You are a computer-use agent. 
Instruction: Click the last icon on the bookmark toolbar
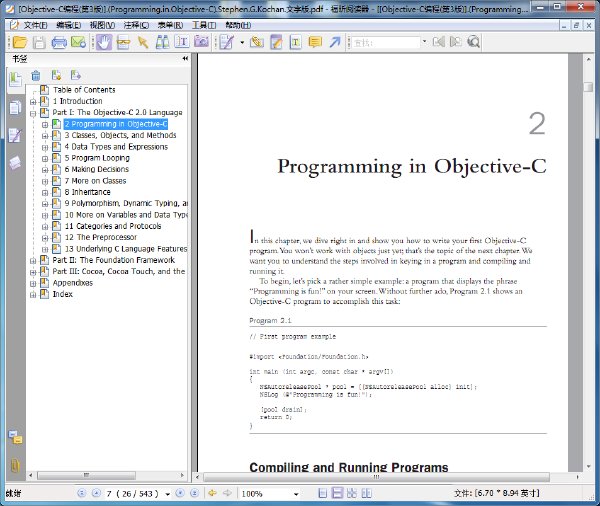pyautogui.click(x=75, y=75)
